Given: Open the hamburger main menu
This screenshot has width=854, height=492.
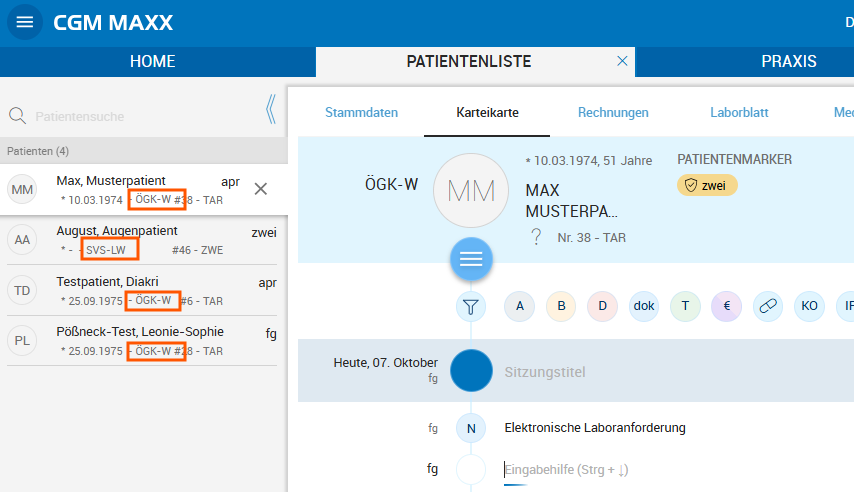Looking at the screenshot, I should tap(25, 22).
